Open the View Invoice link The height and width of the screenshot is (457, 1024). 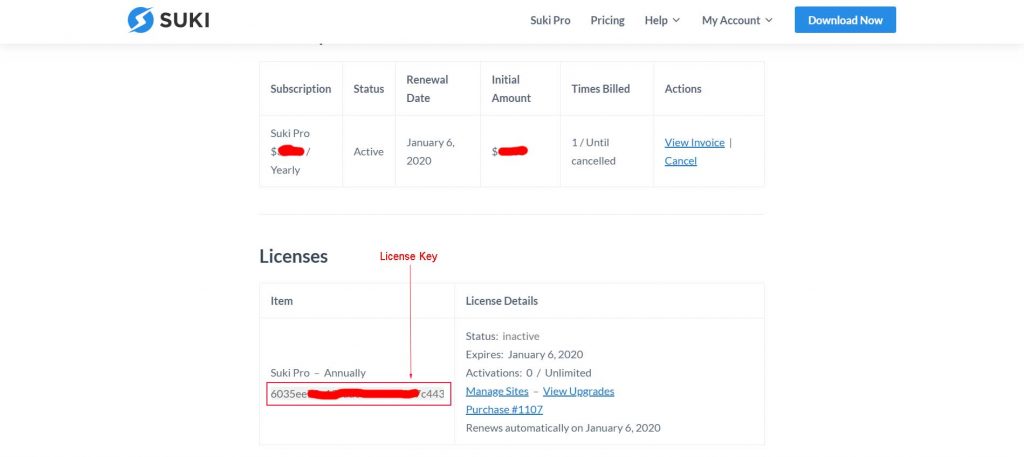point(694,142)
